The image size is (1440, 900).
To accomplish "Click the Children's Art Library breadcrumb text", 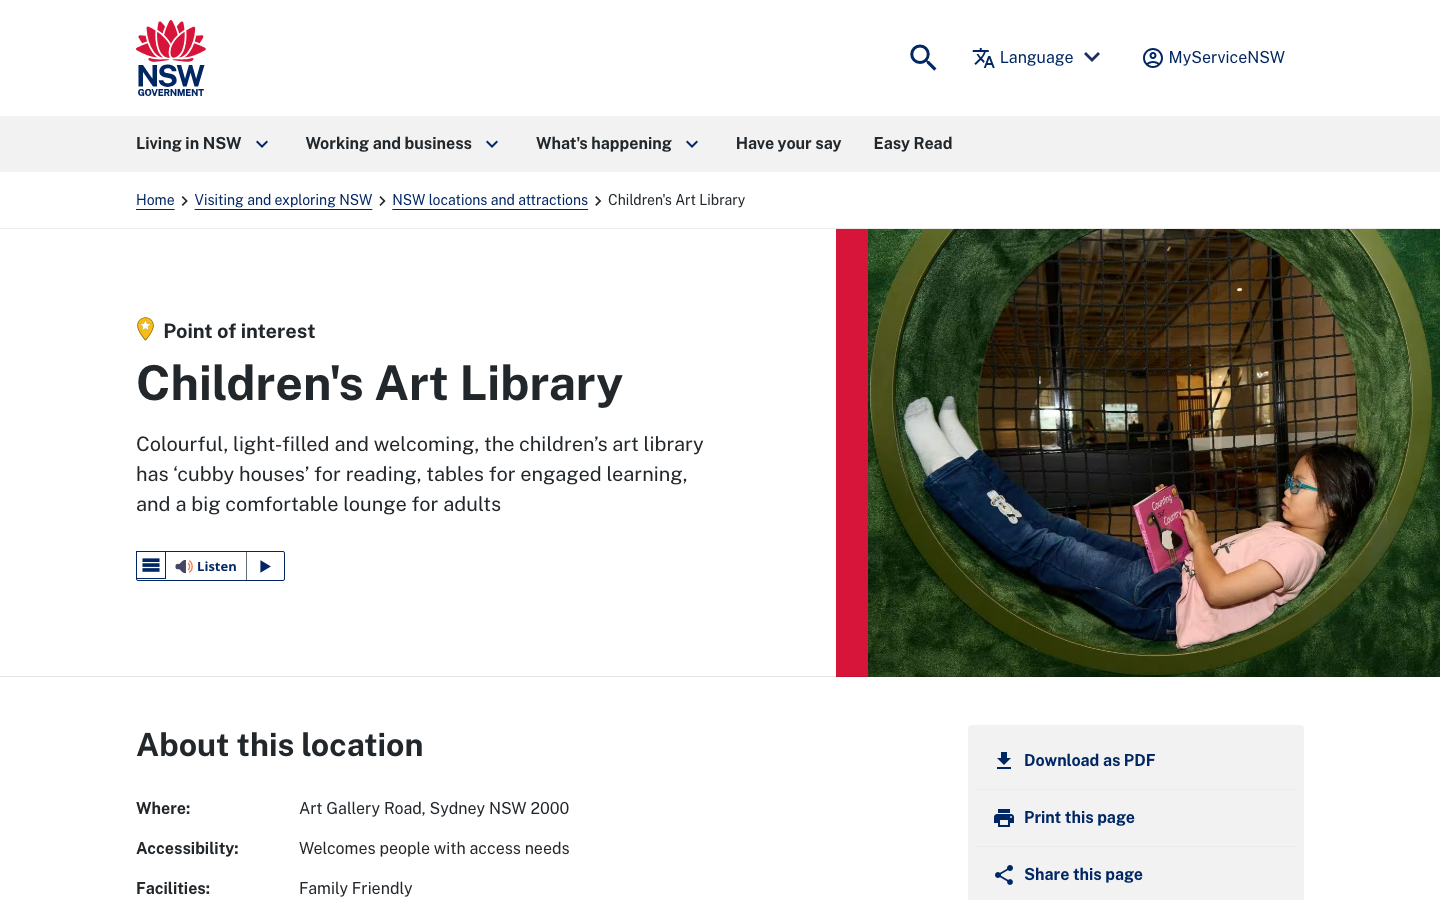I will pos(676,200).
